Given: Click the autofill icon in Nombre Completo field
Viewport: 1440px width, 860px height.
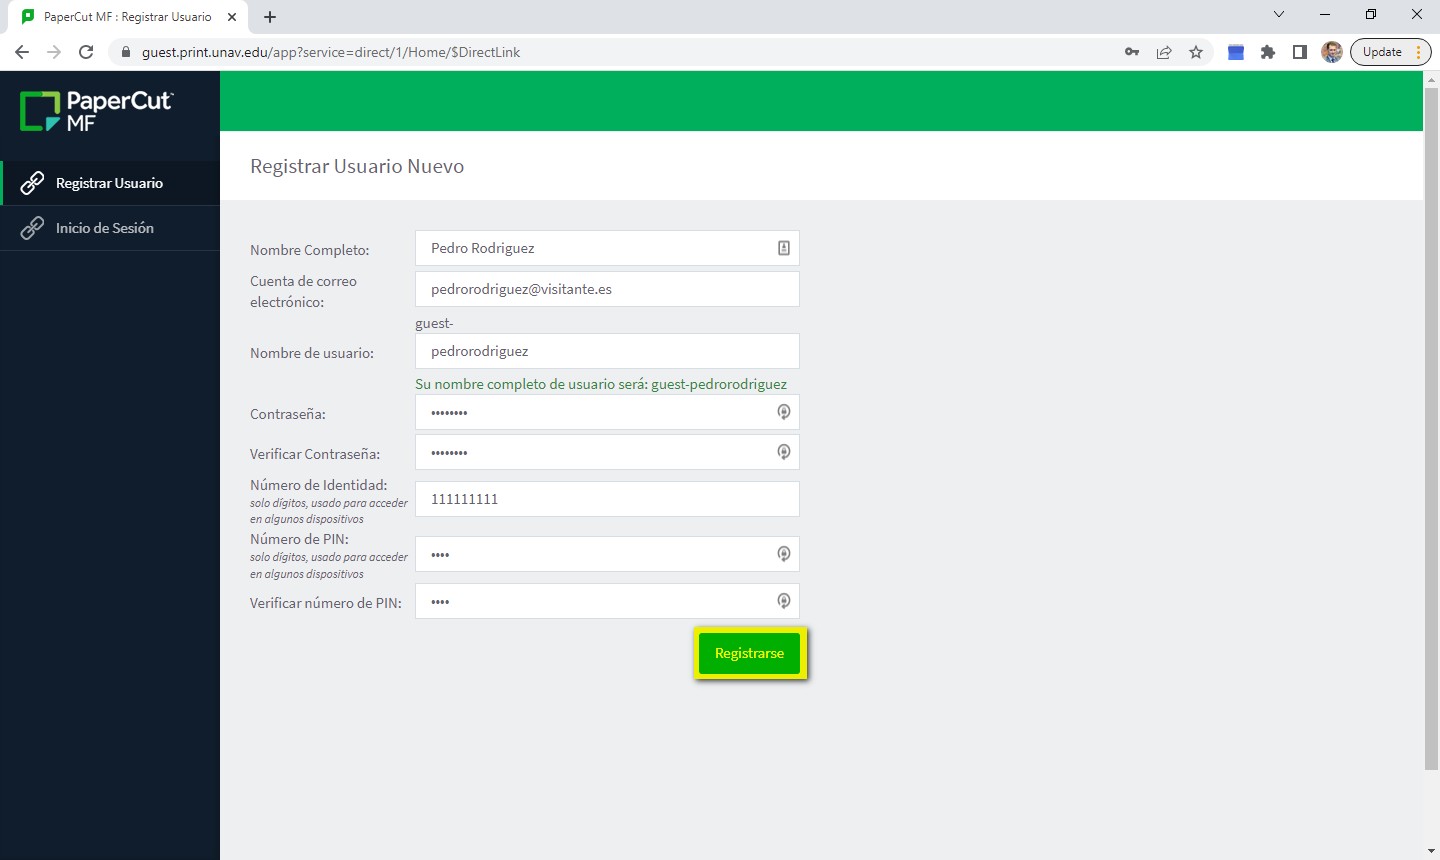Looking at the screenshot, I should click(784, 248).
